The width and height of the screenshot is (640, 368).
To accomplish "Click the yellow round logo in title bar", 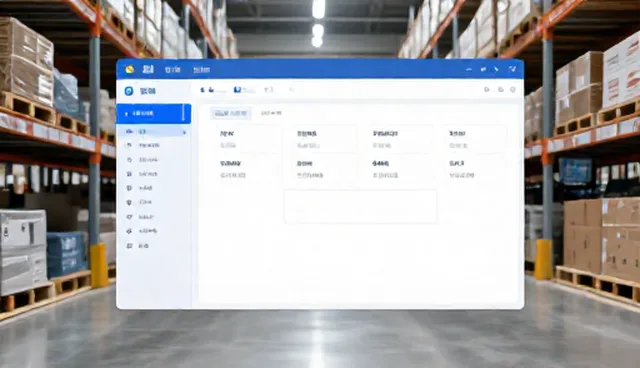I will point(130,69).
